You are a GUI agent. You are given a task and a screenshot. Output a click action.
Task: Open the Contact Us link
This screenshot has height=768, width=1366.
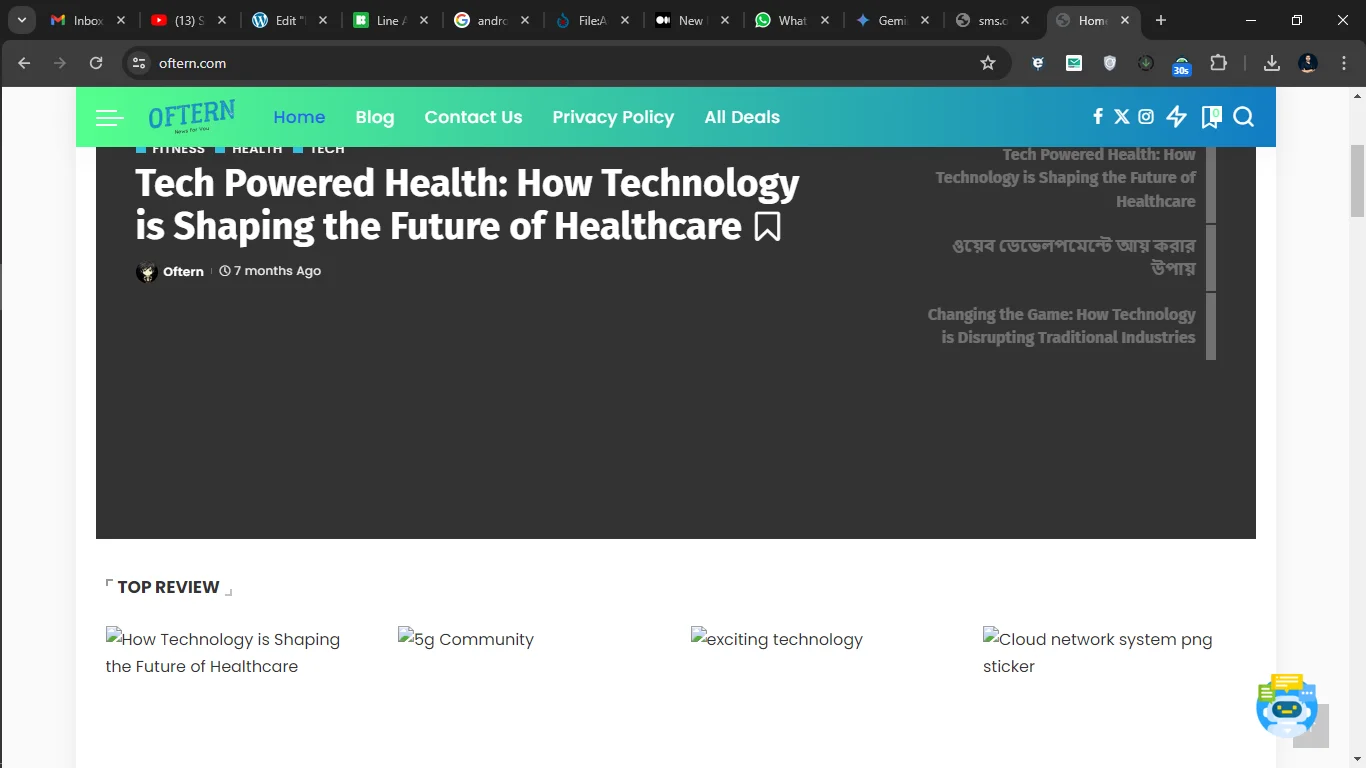(473, 117)
